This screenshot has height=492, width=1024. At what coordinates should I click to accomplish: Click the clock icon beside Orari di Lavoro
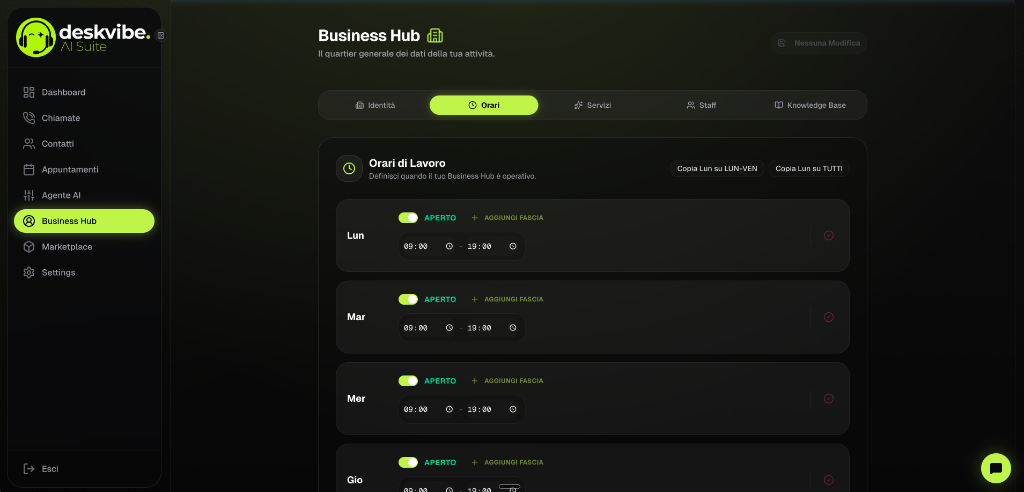[x=349, y=169]
